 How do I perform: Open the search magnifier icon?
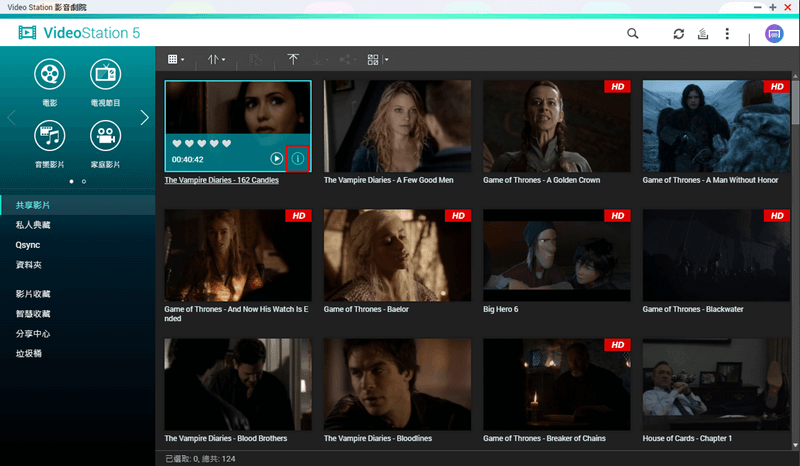point(633,34)
